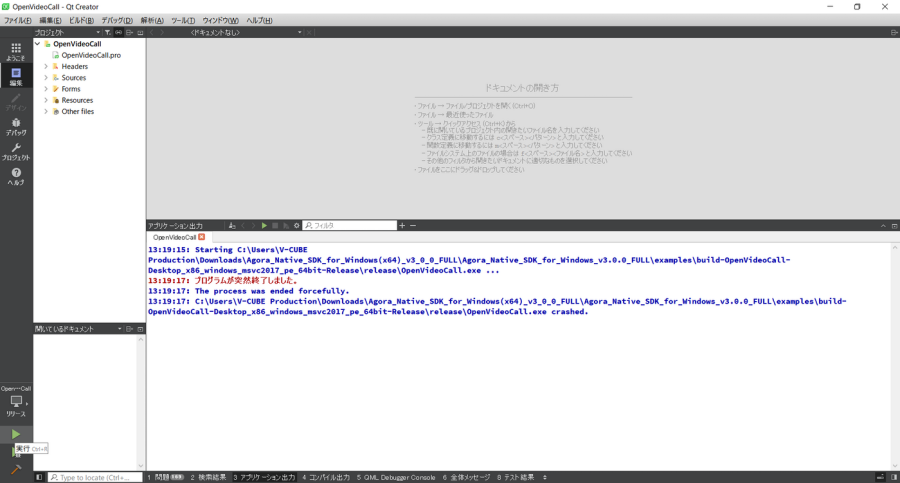The image size is (900, 483).
Task: Open the ヘルプ(H) menu
Action: tap(259, 20)
